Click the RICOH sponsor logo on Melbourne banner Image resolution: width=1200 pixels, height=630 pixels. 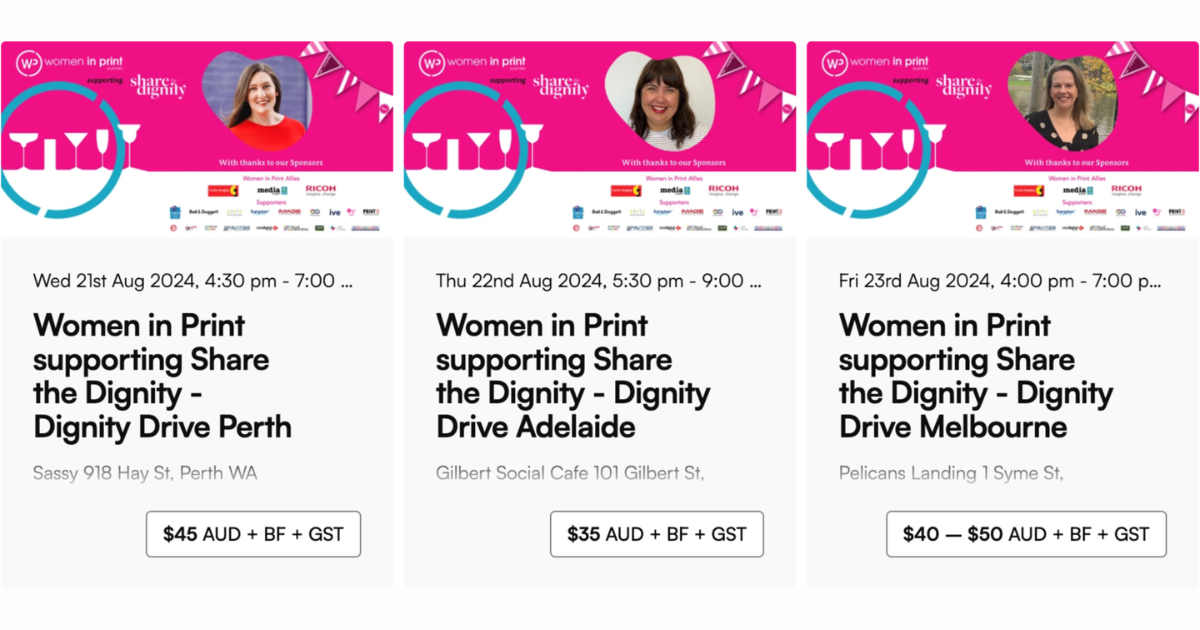click(x=1126, y=189)
